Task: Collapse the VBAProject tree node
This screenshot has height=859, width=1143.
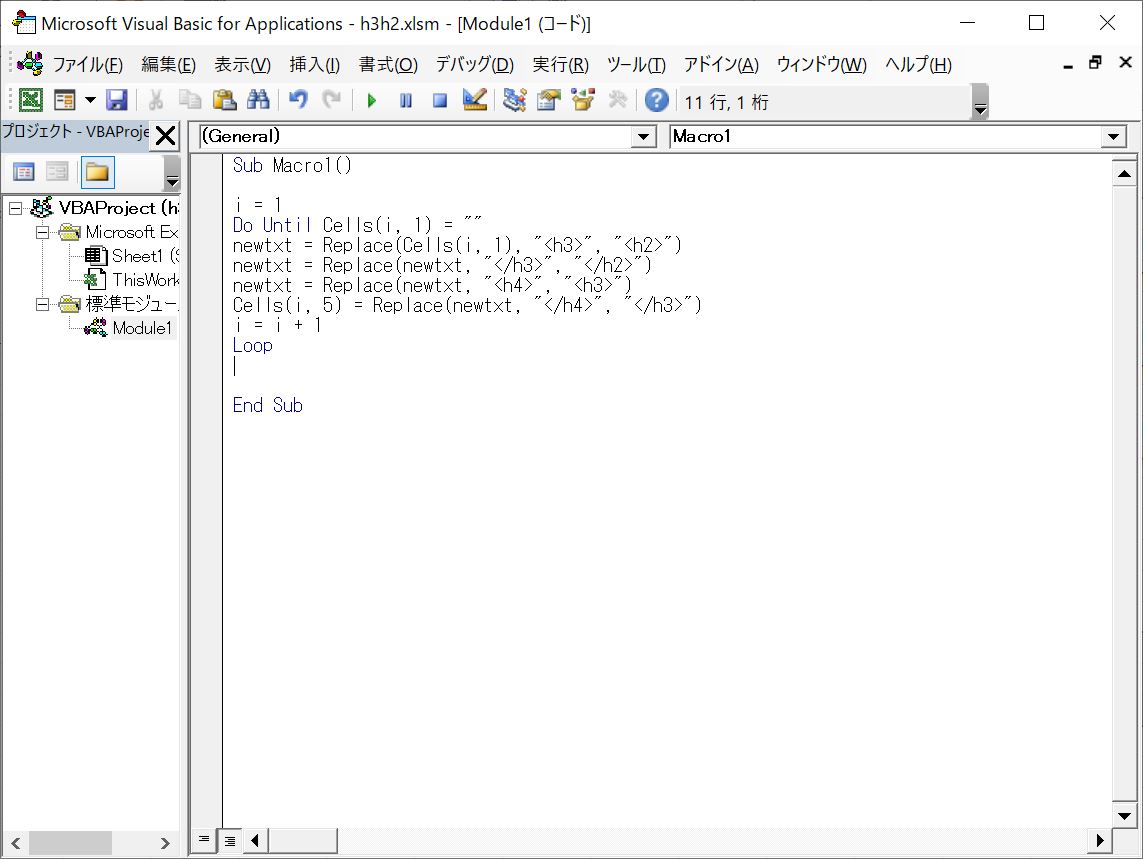Action: coord(15,209)
